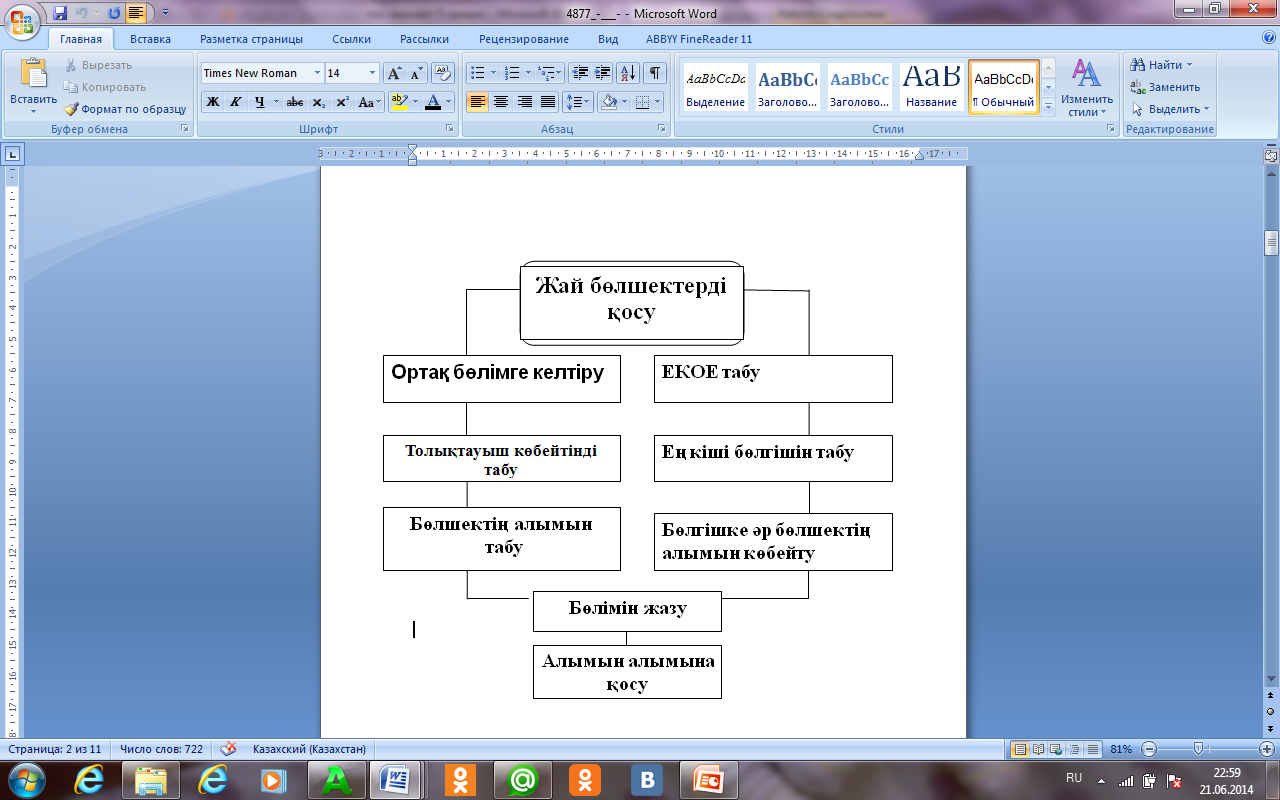Align text right
The width and height of the screenshot is (1280, 800).
point(524,102)
